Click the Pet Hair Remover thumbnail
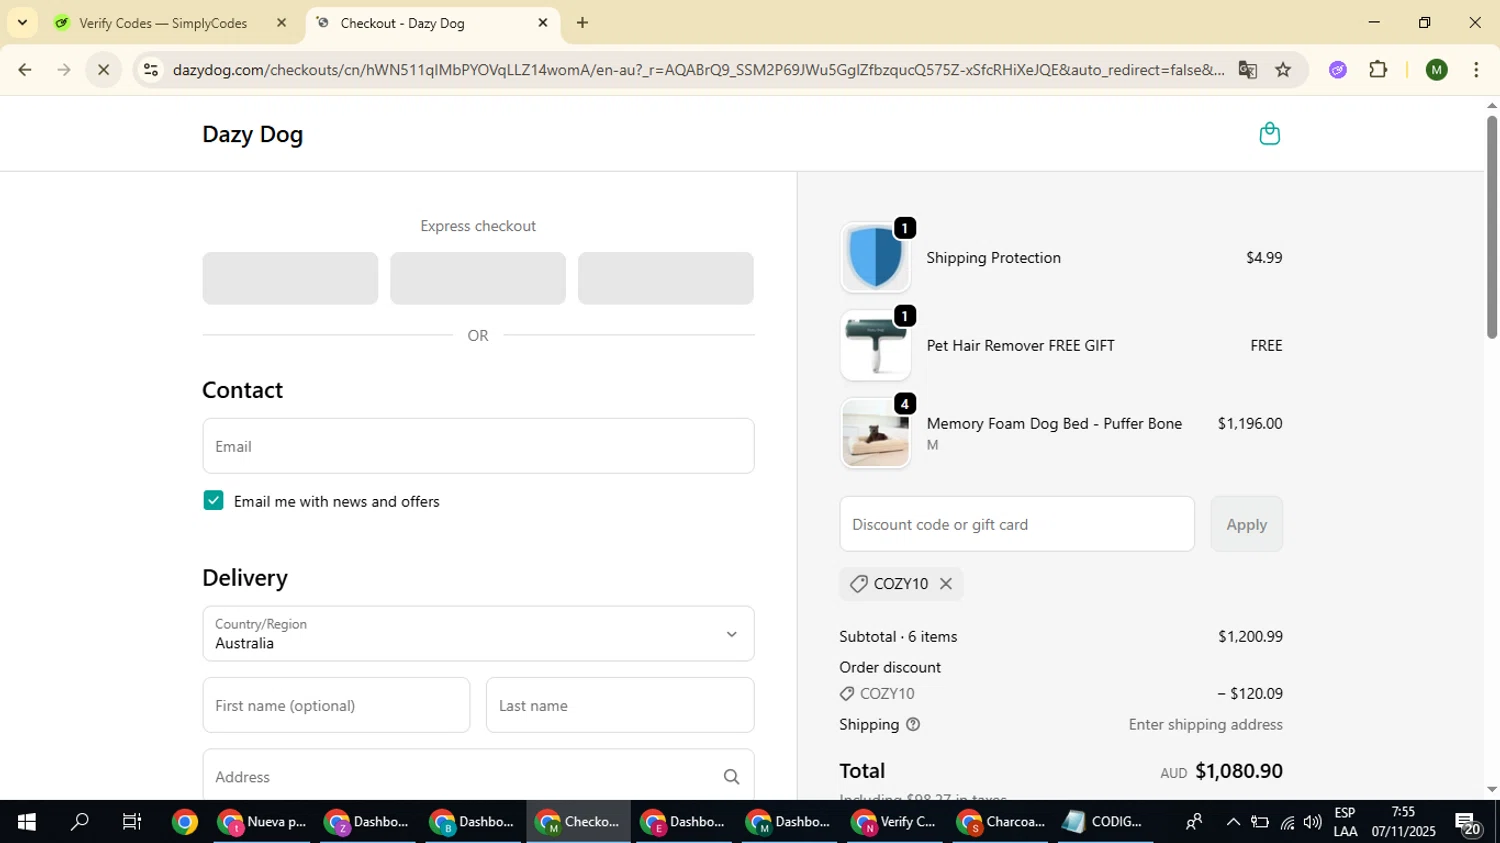Viewport: 1500px width, 843px height. click(875, 346)
